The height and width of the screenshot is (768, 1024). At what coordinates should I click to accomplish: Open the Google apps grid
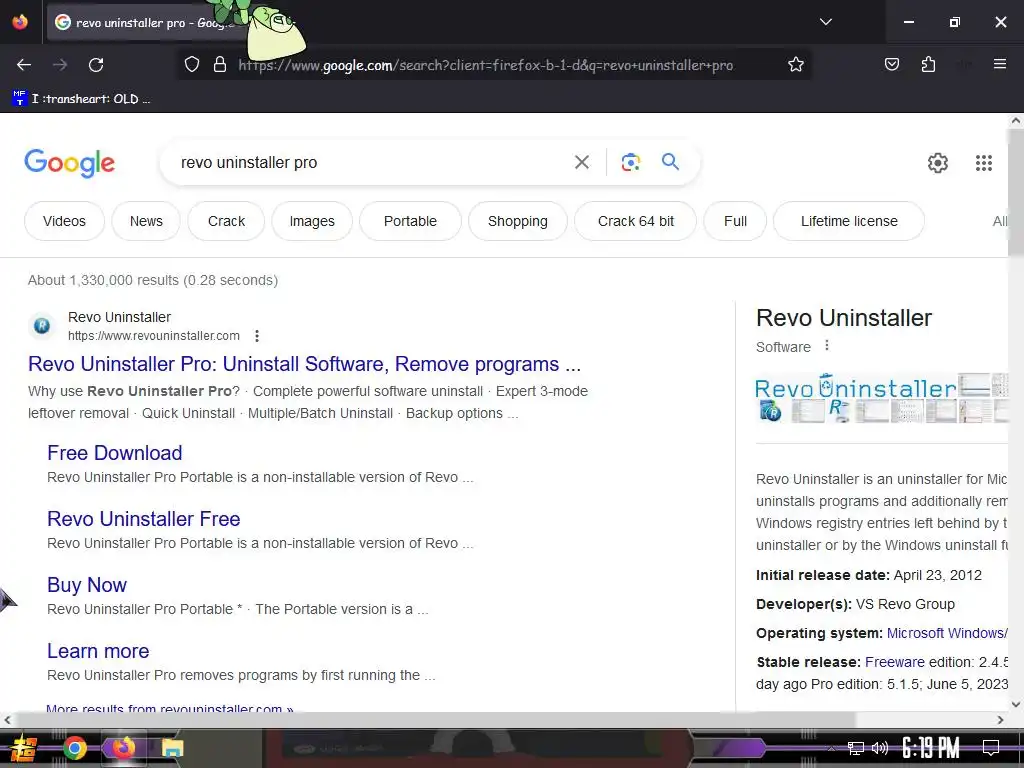click(984, 163)
